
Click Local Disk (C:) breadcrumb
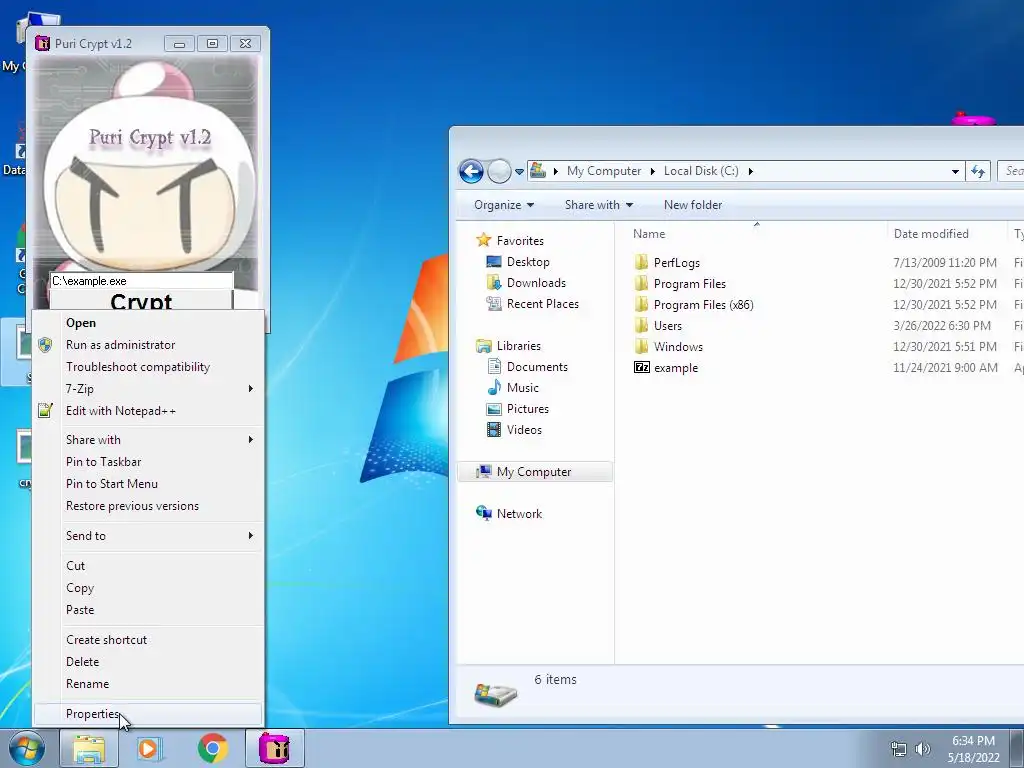[x=701, y=171]
